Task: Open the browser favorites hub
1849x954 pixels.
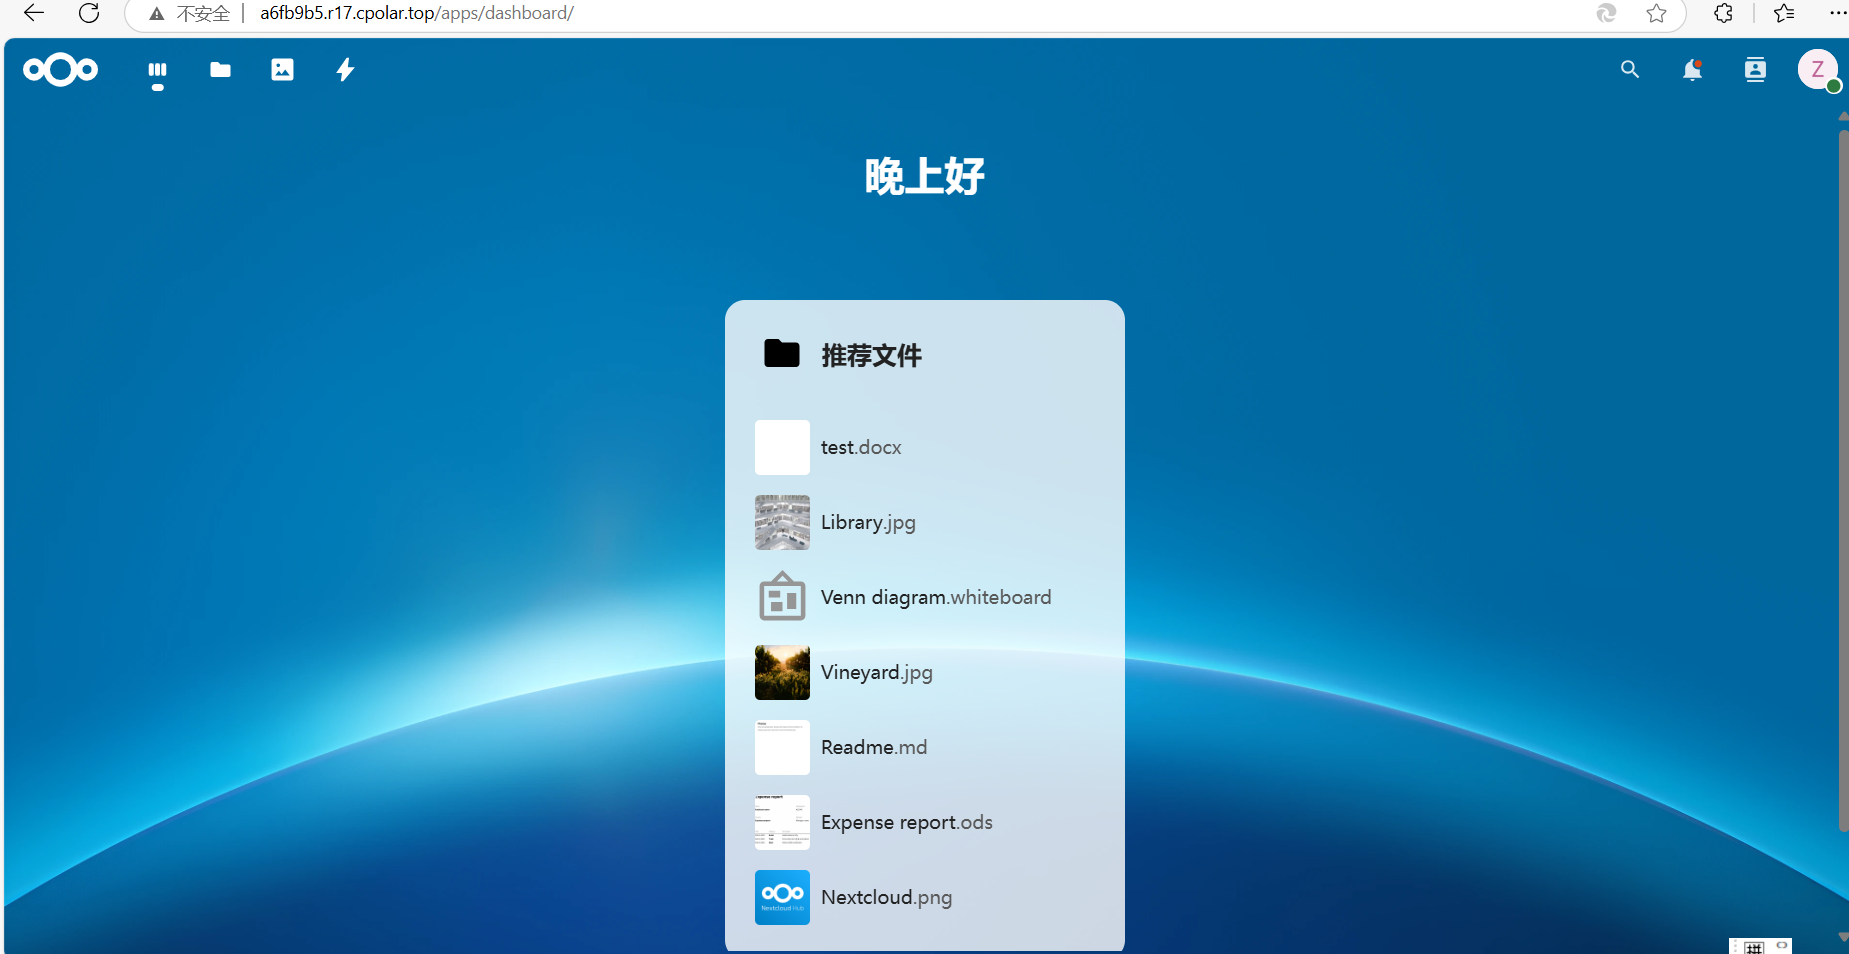Action: (x=1785, y=13)
